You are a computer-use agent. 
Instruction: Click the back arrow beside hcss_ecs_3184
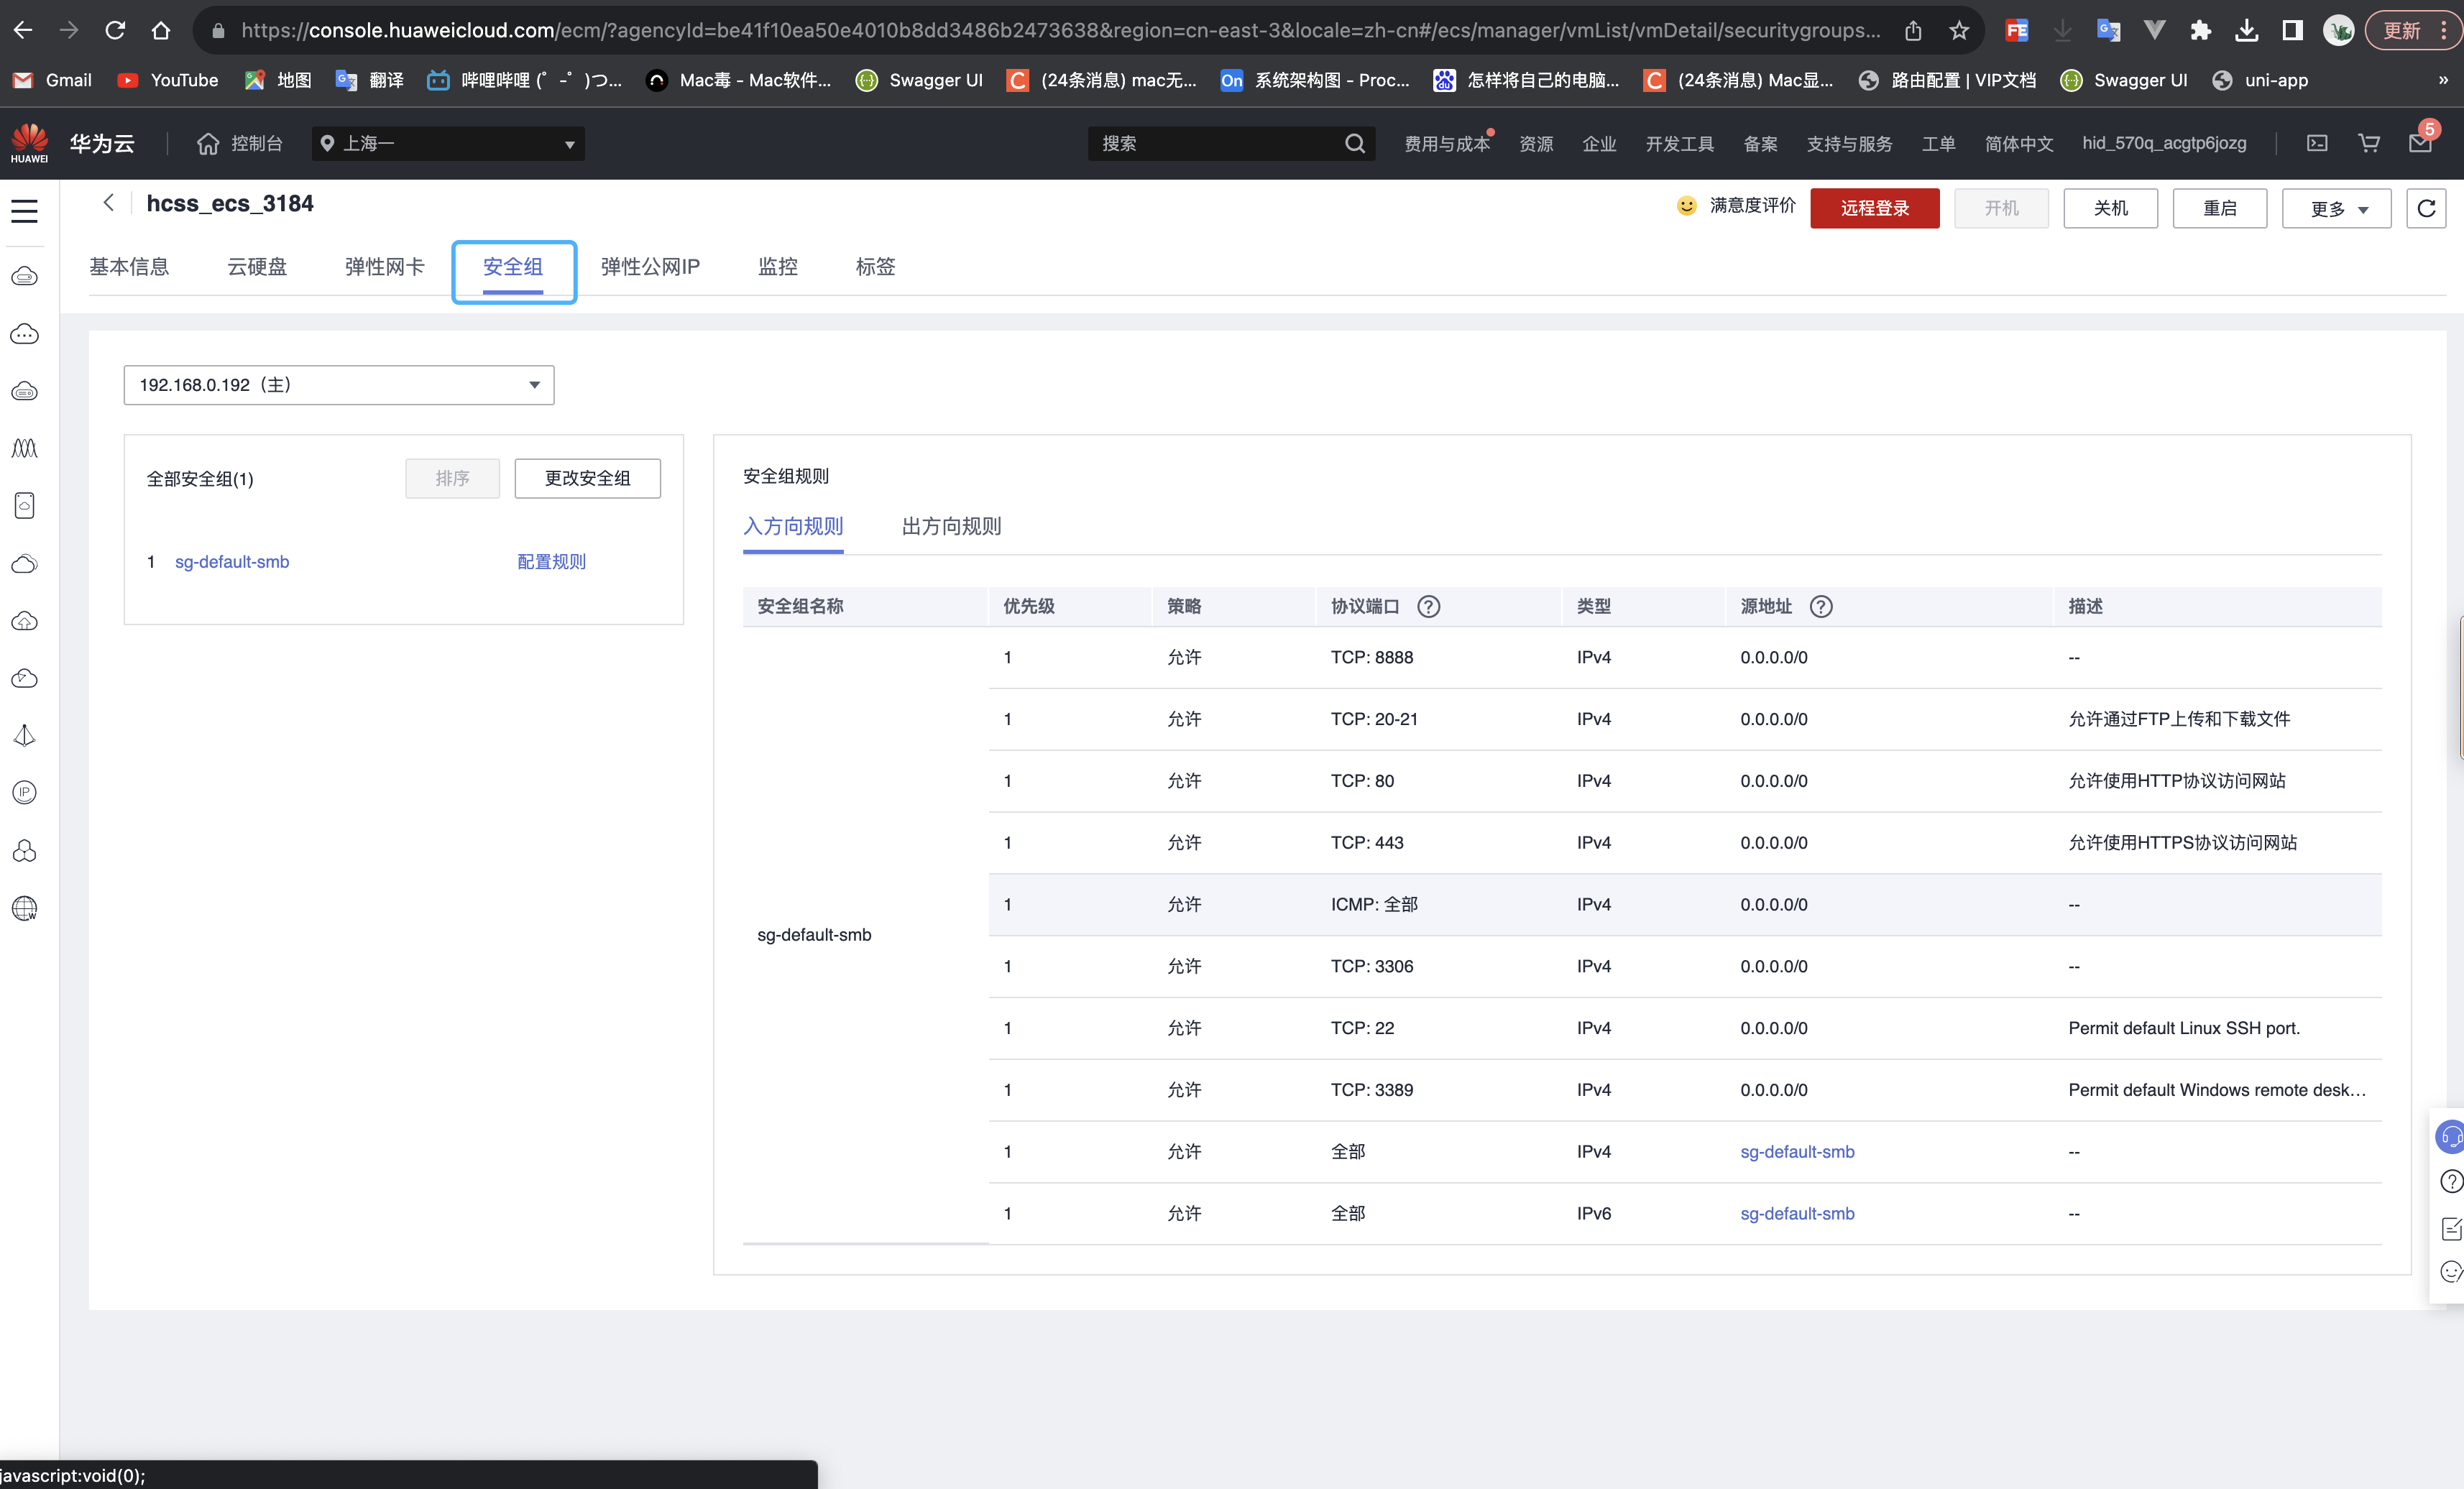coord(109,203)
